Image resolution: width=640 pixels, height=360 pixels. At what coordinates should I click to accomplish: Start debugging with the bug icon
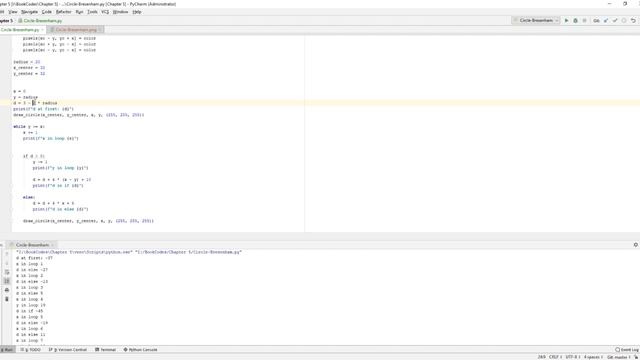pyautogui.click(x=576, y=20)
